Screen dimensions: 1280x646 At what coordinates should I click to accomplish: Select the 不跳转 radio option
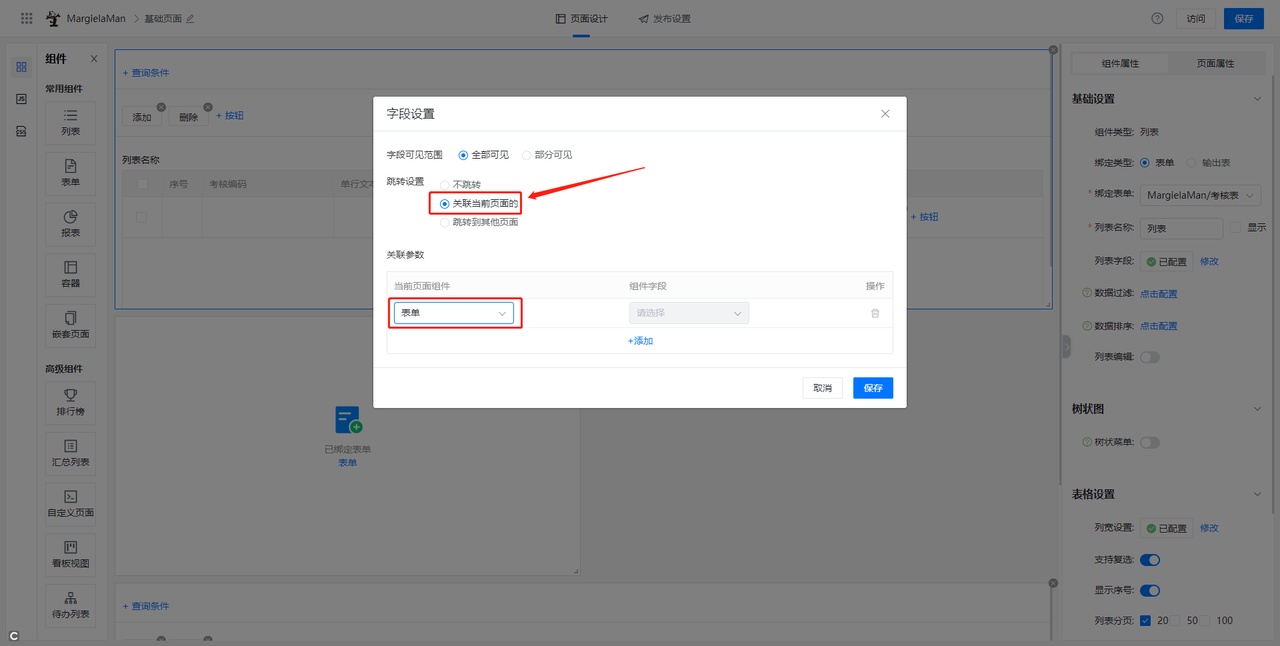point(445,185)
